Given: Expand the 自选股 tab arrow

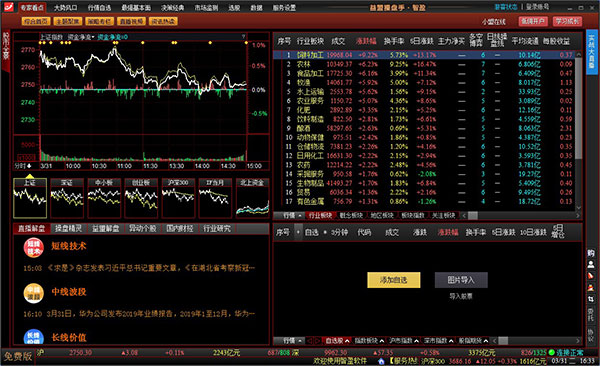Looking at the screenshot, I should pyautogui.click(x=347, y=341).
